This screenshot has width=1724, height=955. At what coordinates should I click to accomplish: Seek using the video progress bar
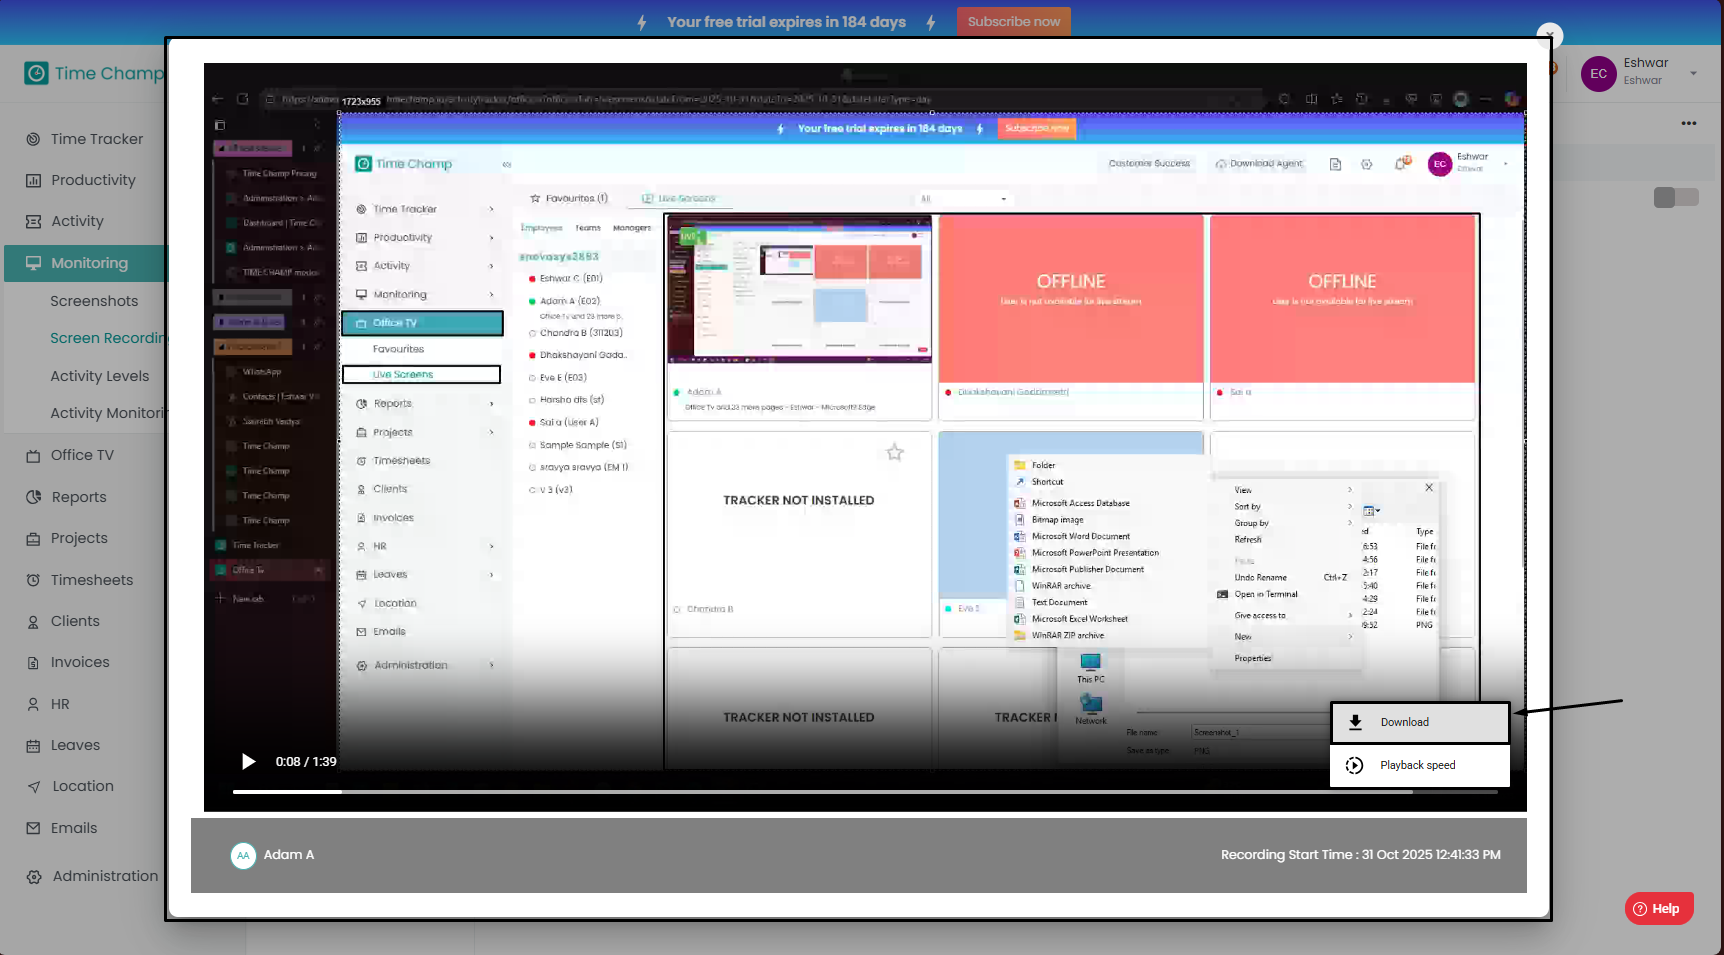[866, 791]
